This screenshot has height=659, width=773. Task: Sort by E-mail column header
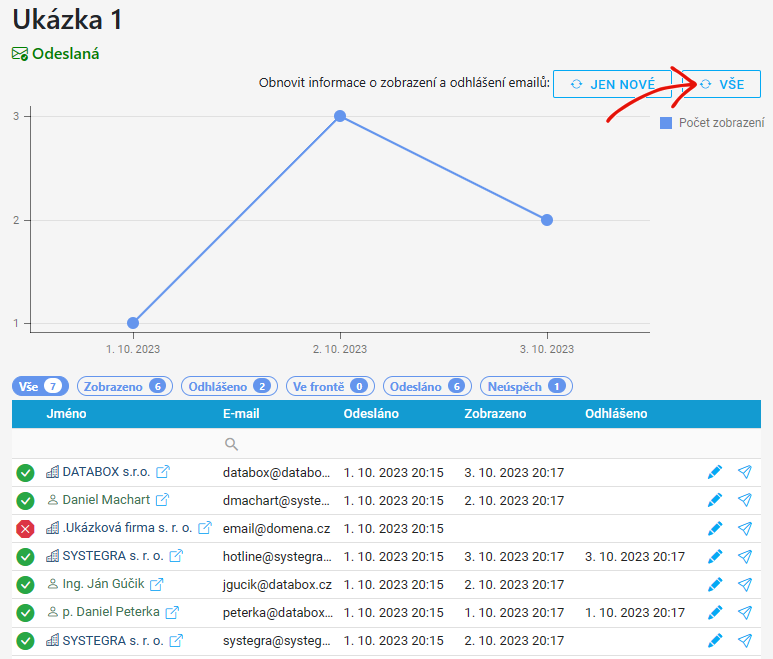[241, 414]
